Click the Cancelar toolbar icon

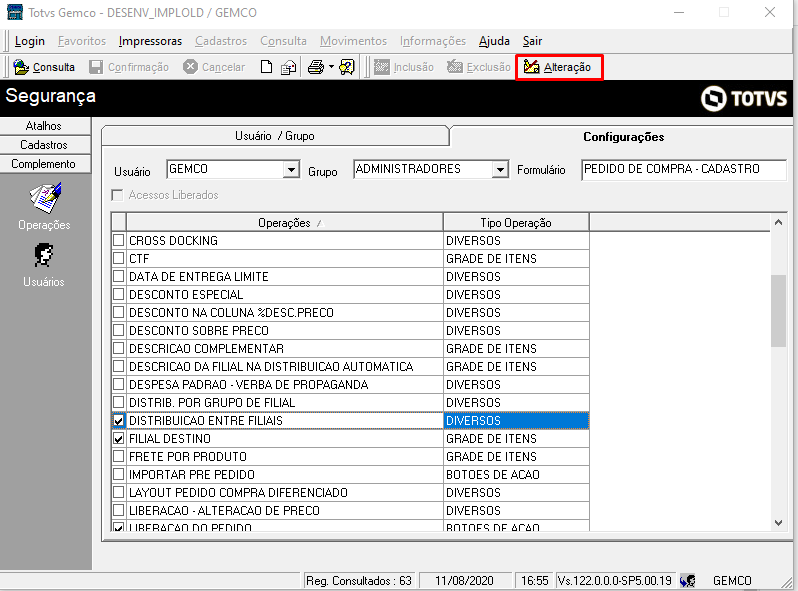click(190, 67)
